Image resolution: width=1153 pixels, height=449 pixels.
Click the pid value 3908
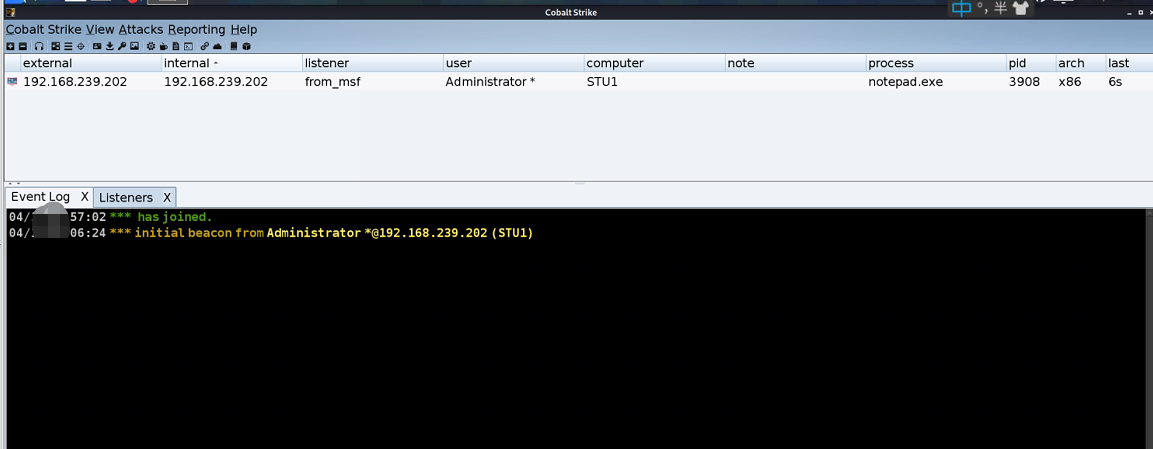click(x=1024, y=82)
